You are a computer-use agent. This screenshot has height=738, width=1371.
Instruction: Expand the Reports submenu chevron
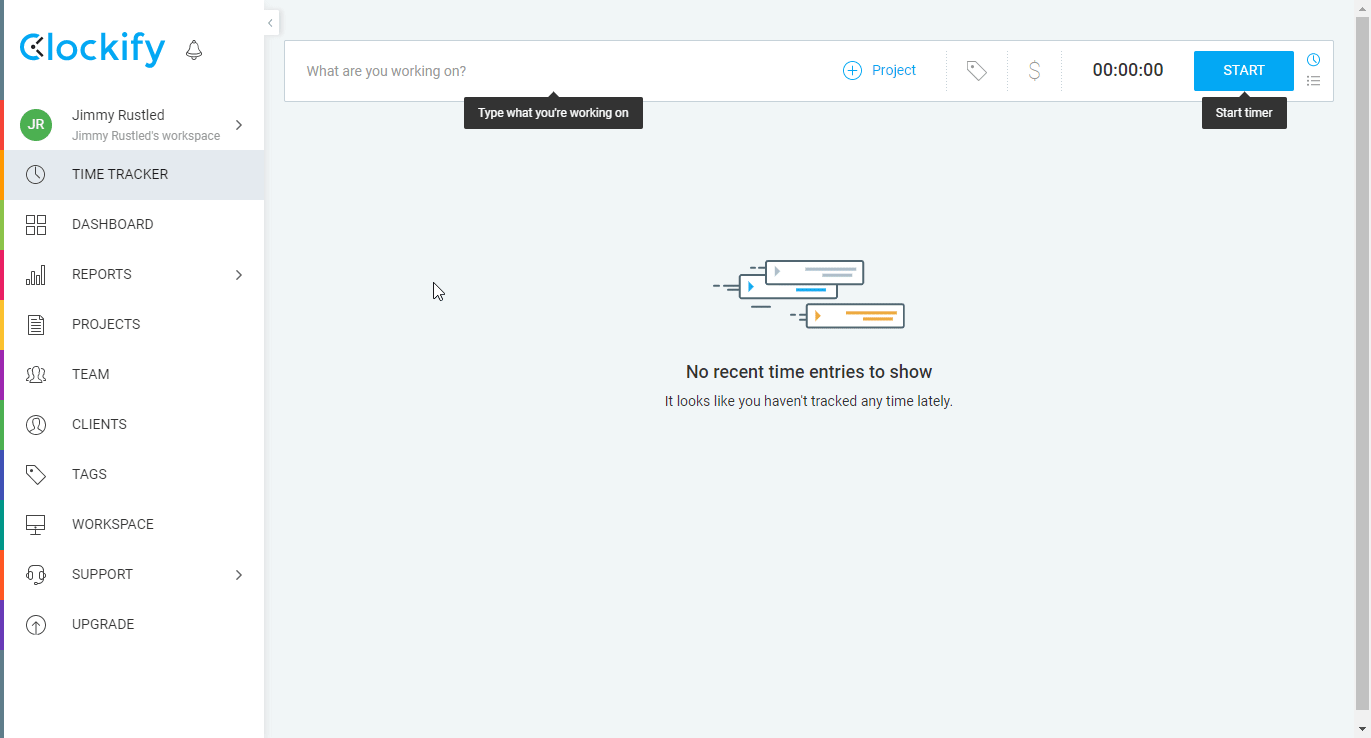pos(239,275)
